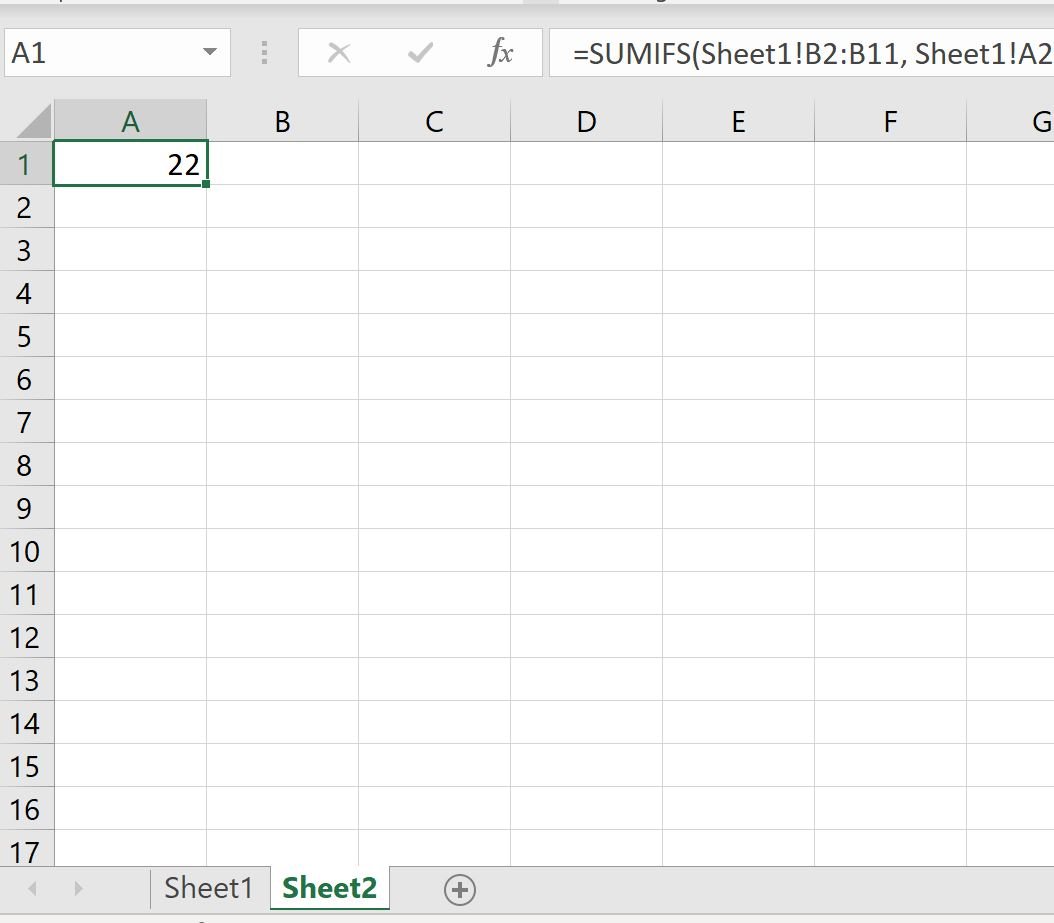Select cell B2
Screen dimensions: 1054x923
click(282, 206)
